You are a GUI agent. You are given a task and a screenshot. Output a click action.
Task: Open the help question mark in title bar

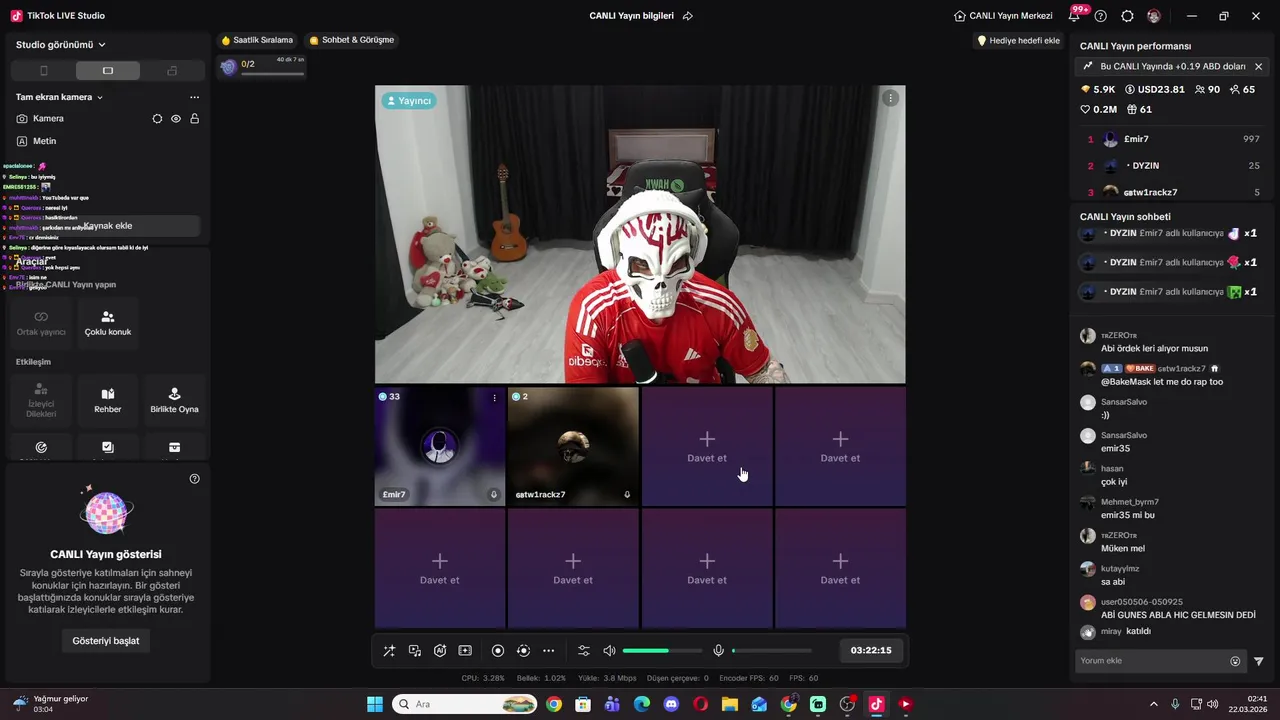tap(1101, 16)
